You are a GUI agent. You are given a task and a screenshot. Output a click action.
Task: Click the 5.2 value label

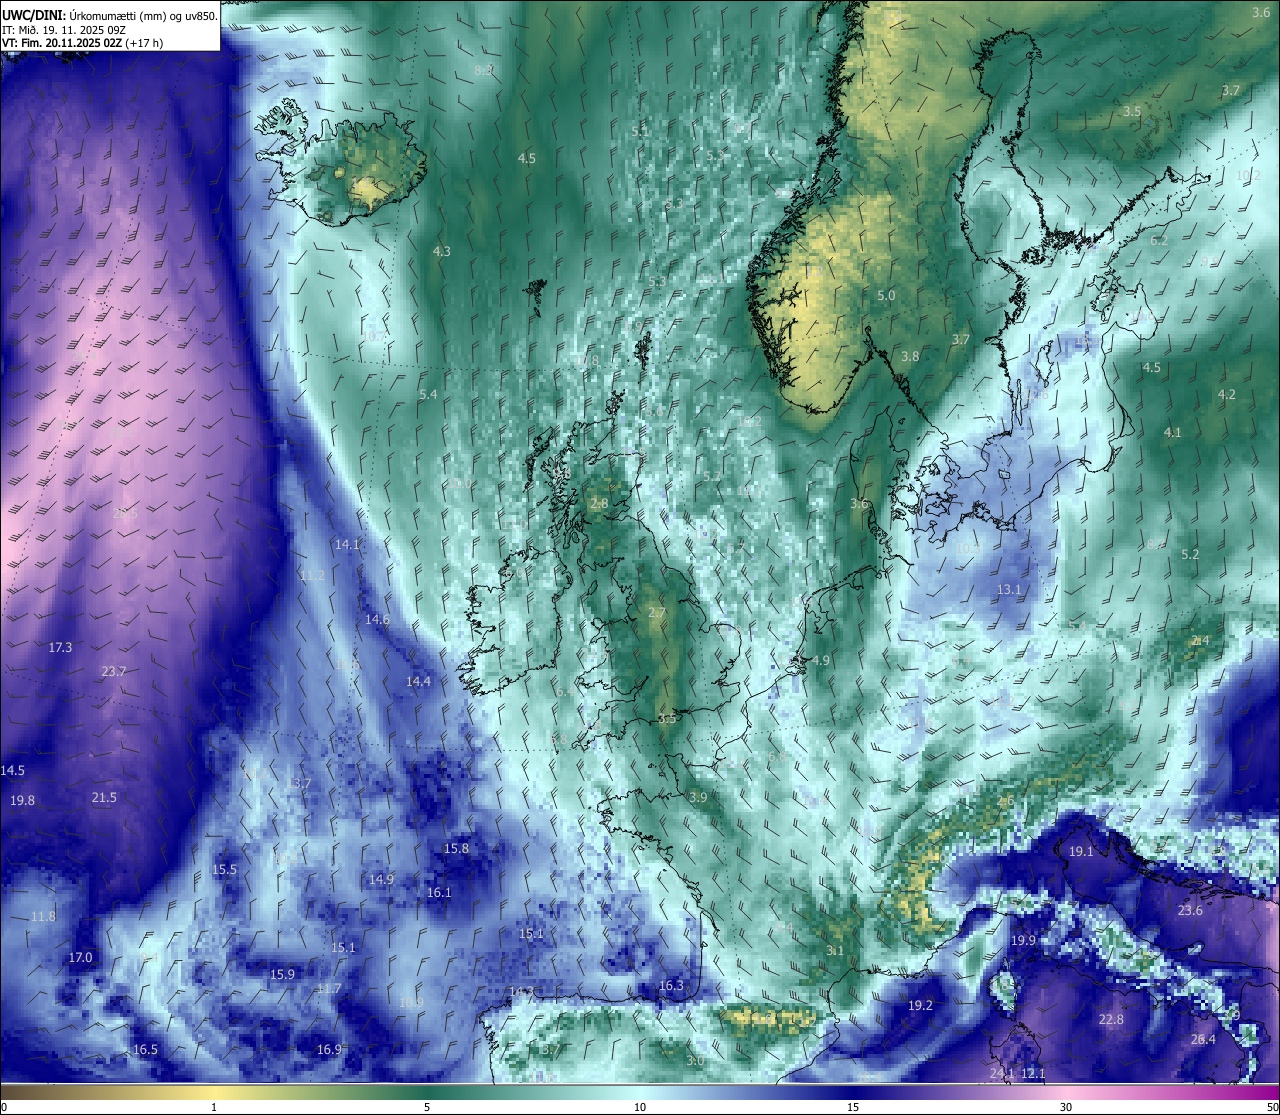[x=1190, y=554]
